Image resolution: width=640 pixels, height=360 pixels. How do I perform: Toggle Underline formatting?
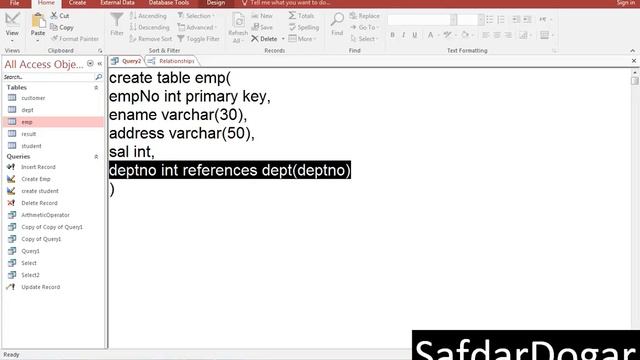415,35
